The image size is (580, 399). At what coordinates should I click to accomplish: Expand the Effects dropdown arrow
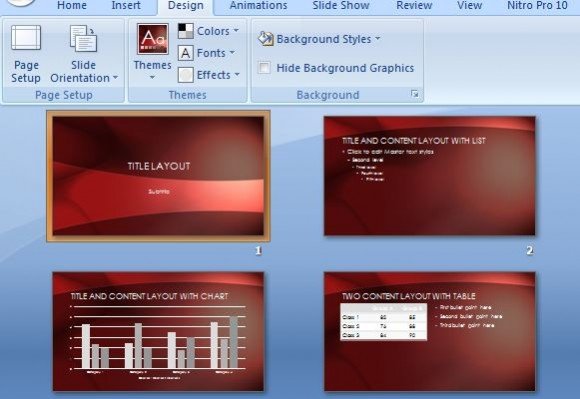click(237, 75)
